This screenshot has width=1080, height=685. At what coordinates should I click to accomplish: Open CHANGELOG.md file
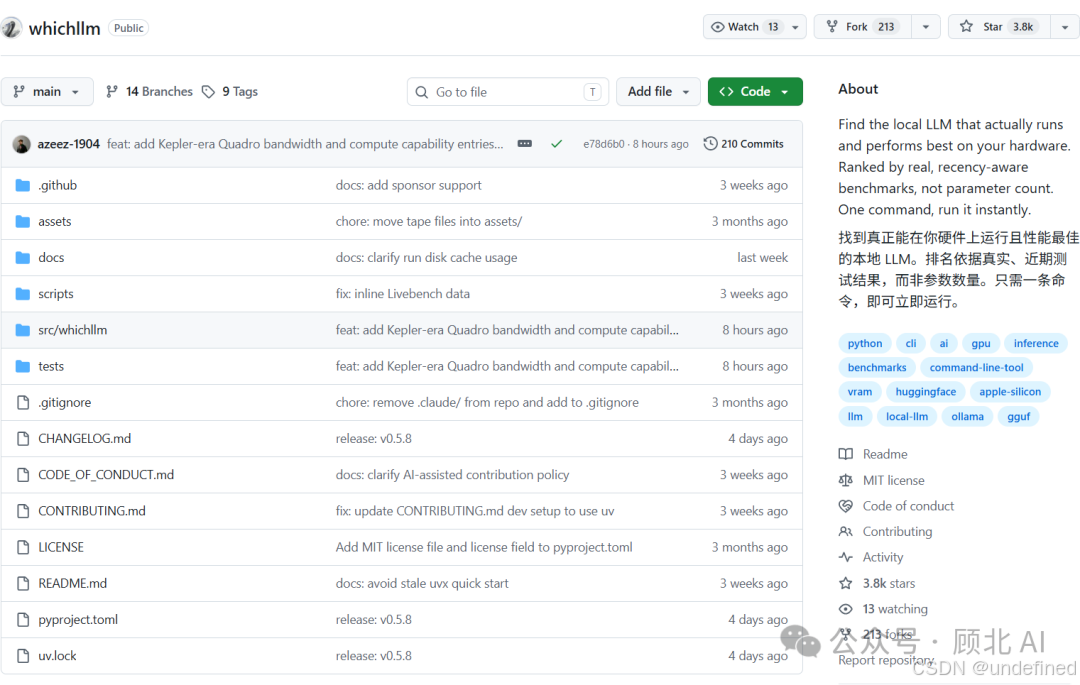coord(85,439)
